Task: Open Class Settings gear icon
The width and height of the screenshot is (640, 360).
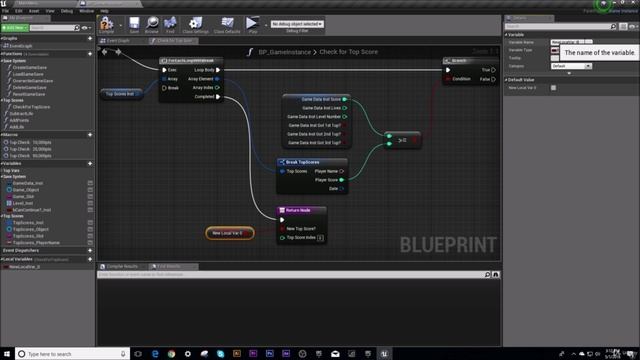Action: pos(196,24)
